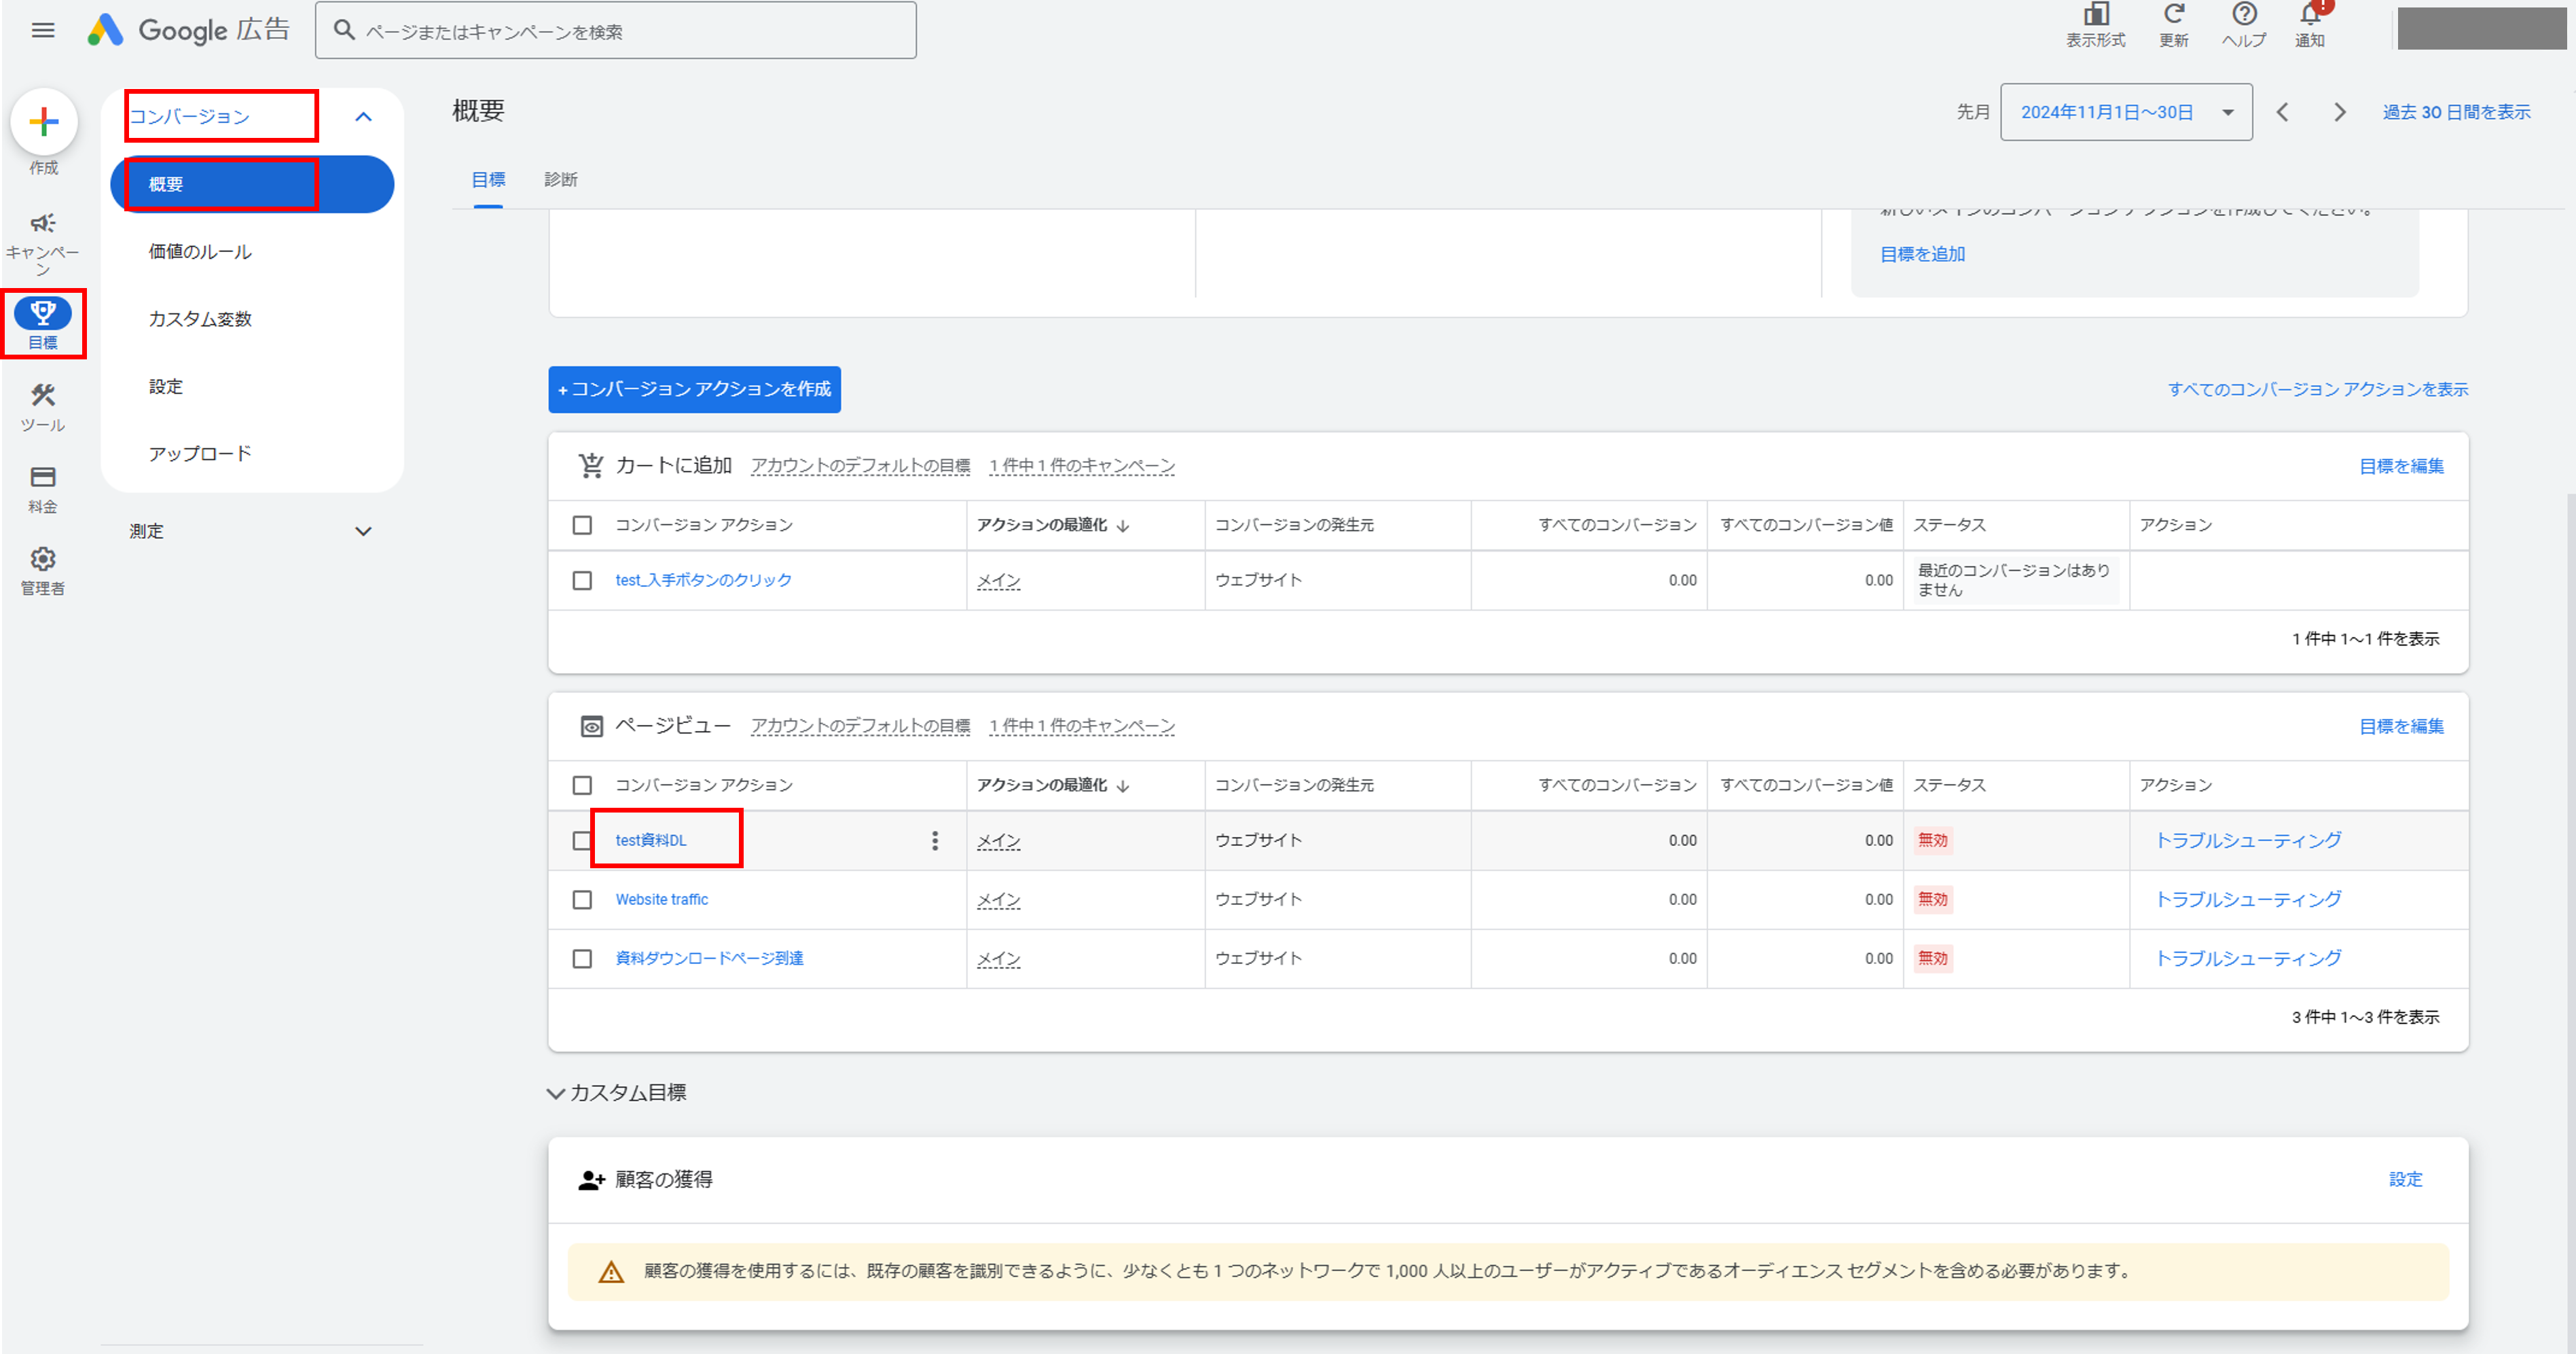Click 1 件中 1 件のキャンペーン in カートに追加
This screenshot has width=2576, height=1354.
1082,467
